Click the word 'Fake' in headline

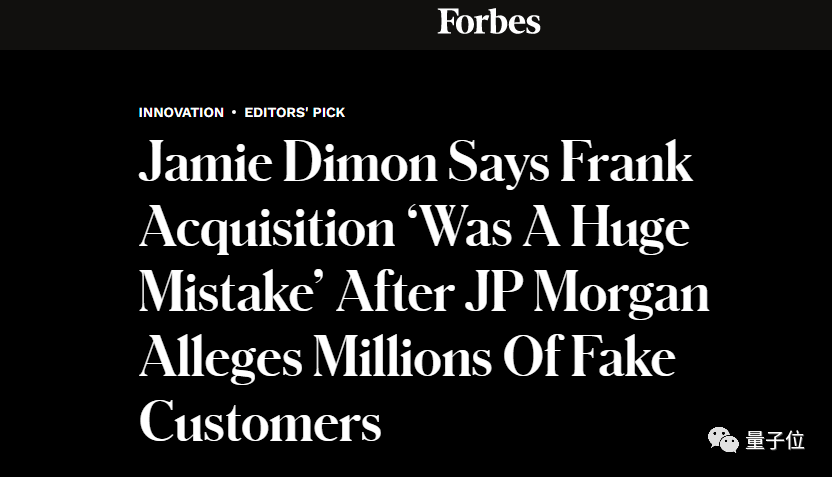pyautogui.click(x=623, y=357)
